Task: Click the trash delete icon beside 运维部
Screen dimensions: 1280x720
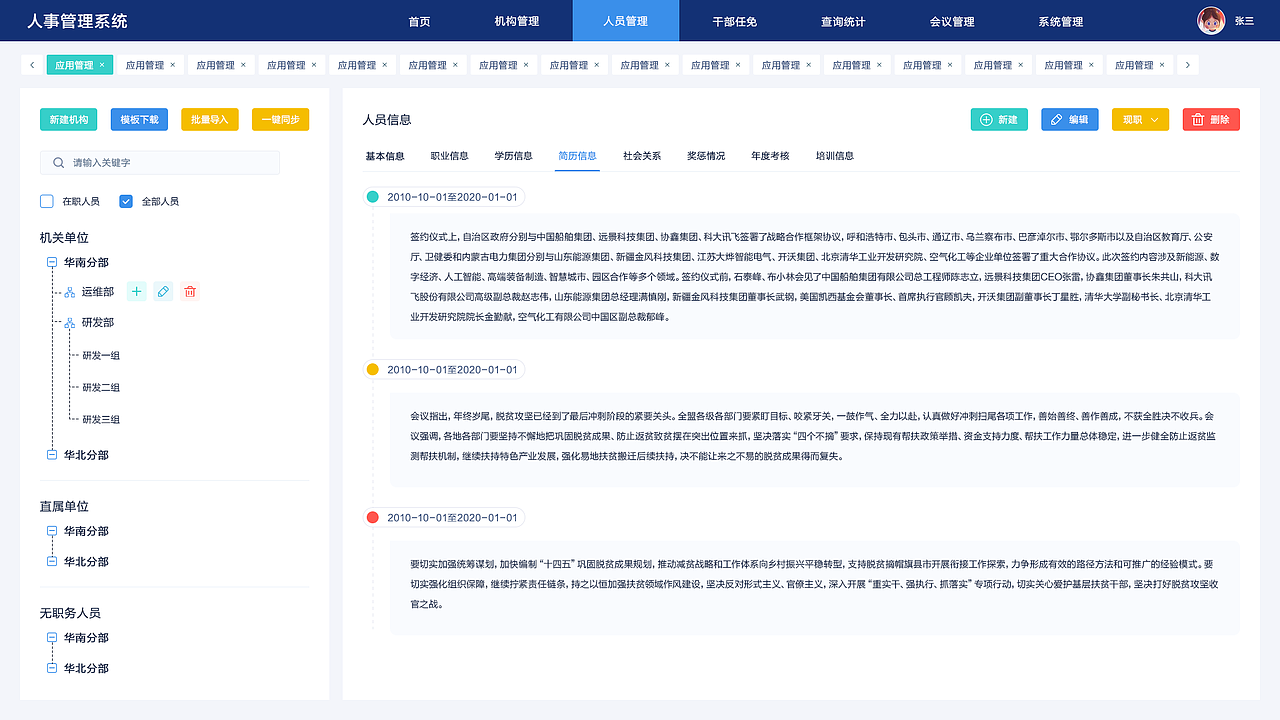Action: (190, 291)
